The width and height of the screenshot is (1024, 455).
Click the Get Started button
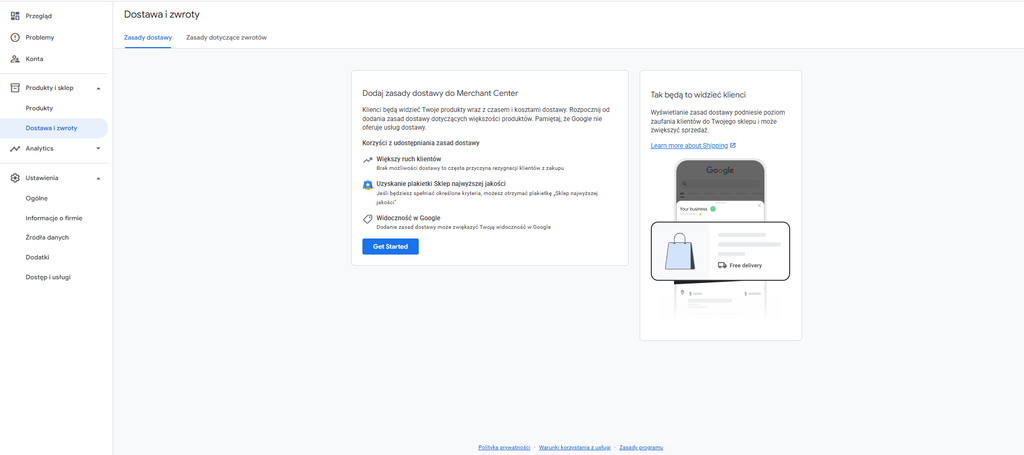coord(391,247)
